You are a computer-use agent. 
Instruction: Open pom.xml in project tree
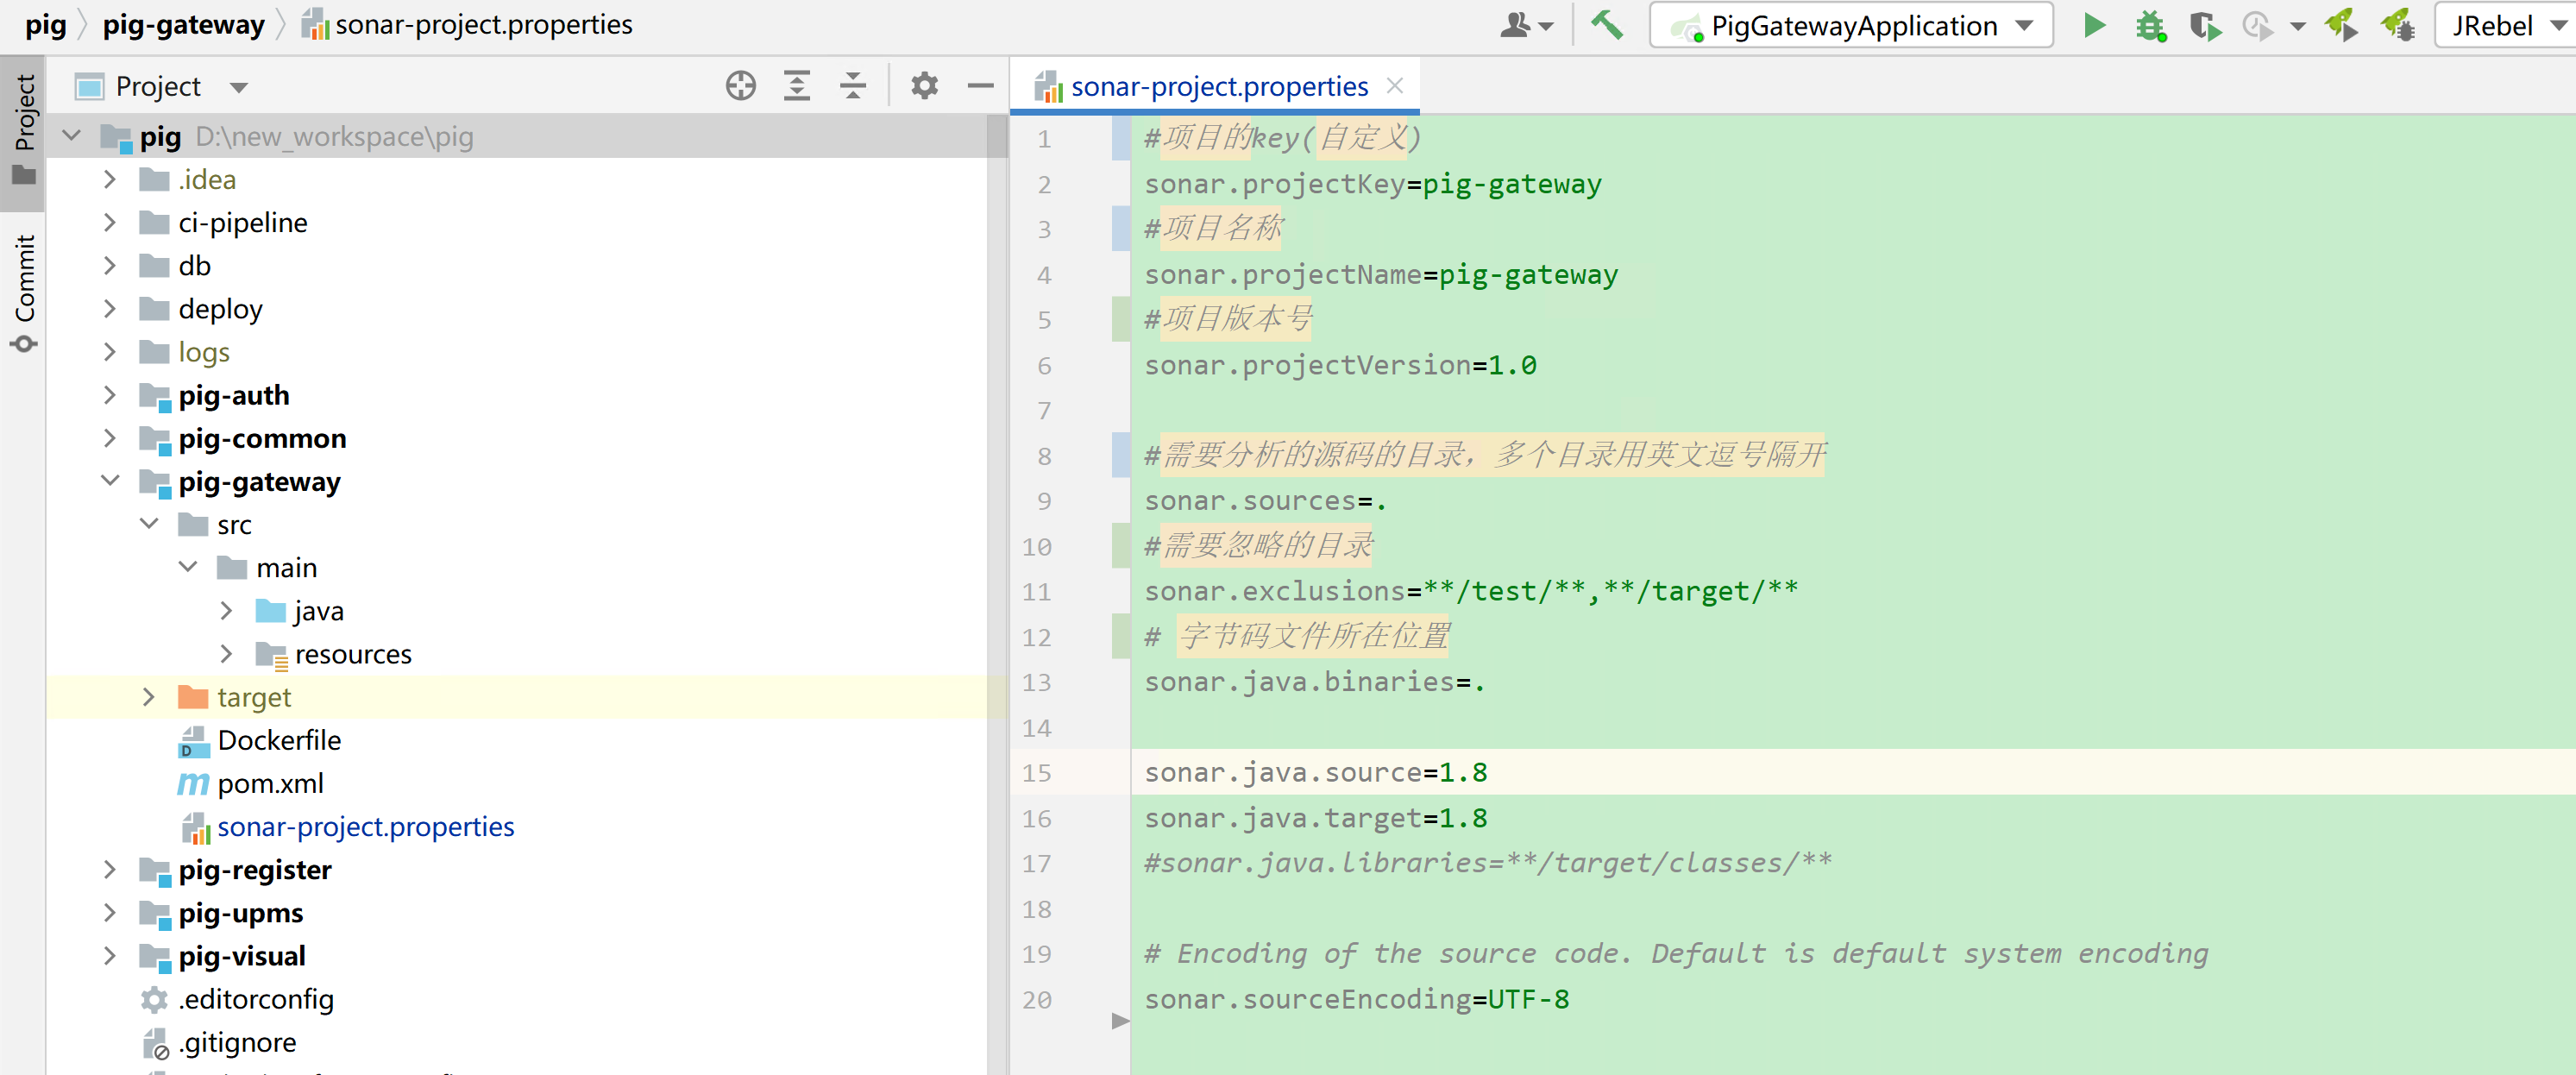tap(270, 783)
